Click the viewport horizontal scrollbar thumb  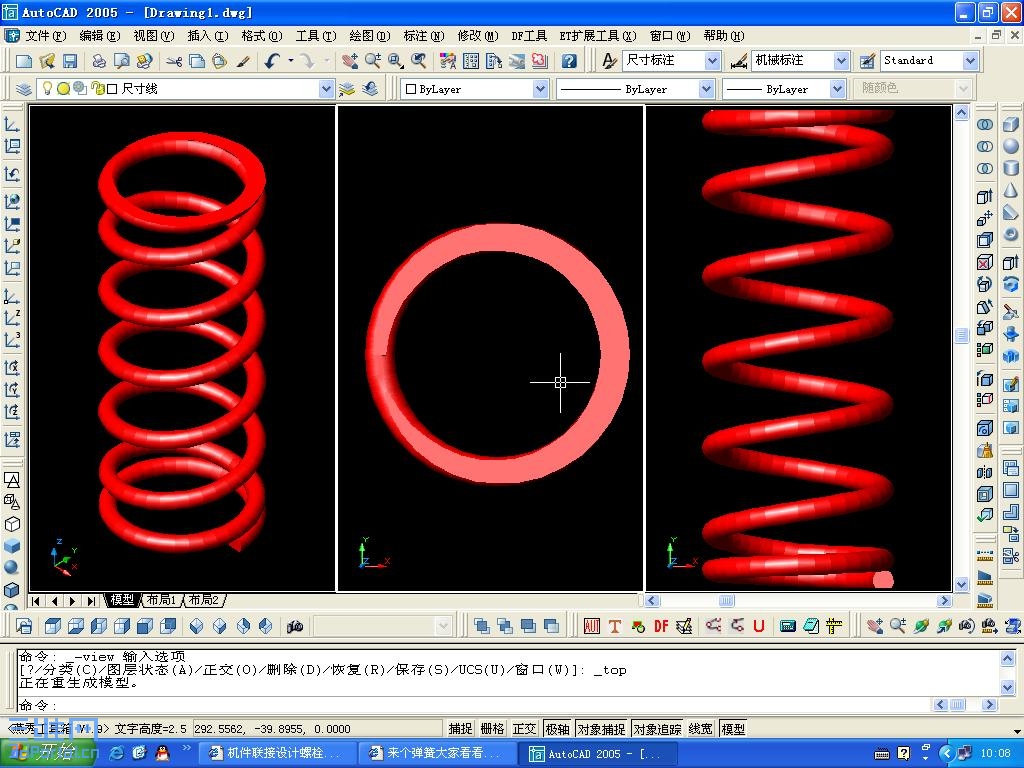click(x=726, y=600)
